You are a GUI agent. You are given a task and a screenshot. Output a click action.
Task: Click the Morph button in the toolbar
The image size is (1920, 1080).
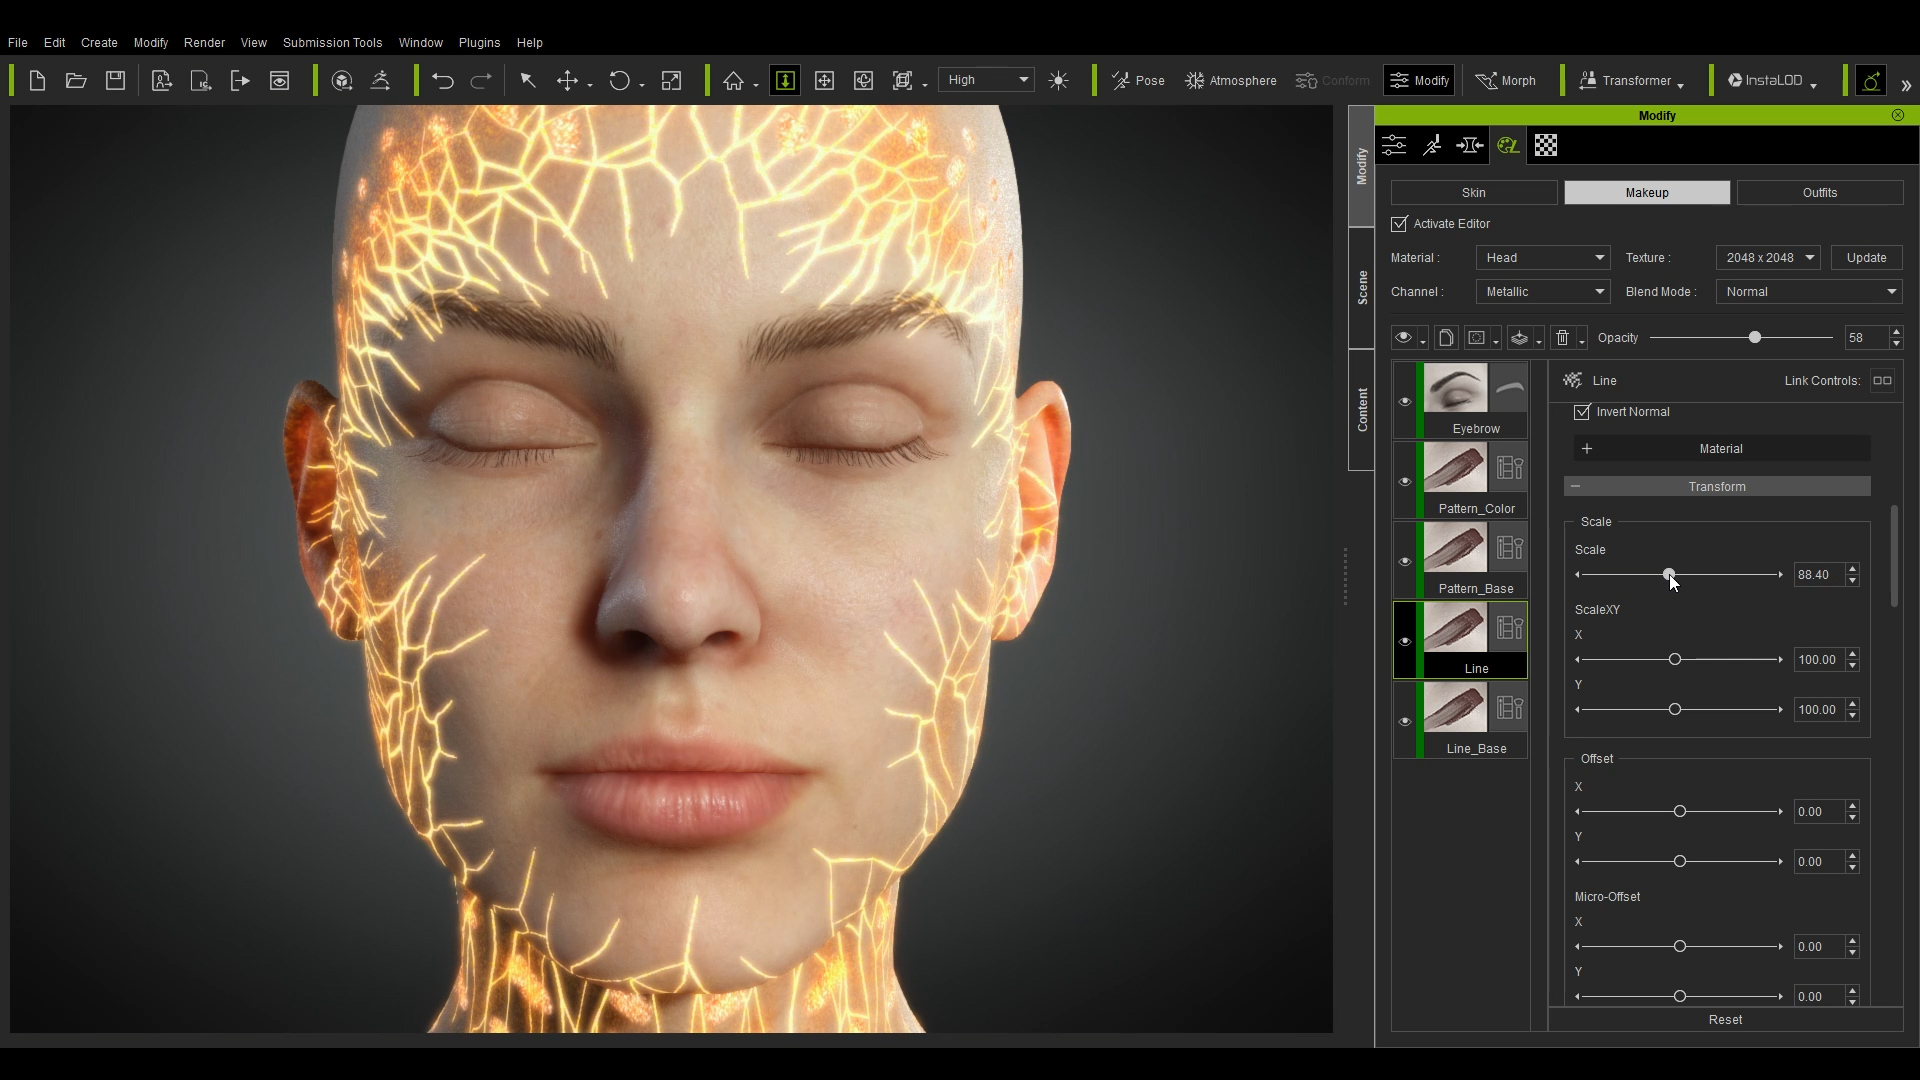point(1506,81)
